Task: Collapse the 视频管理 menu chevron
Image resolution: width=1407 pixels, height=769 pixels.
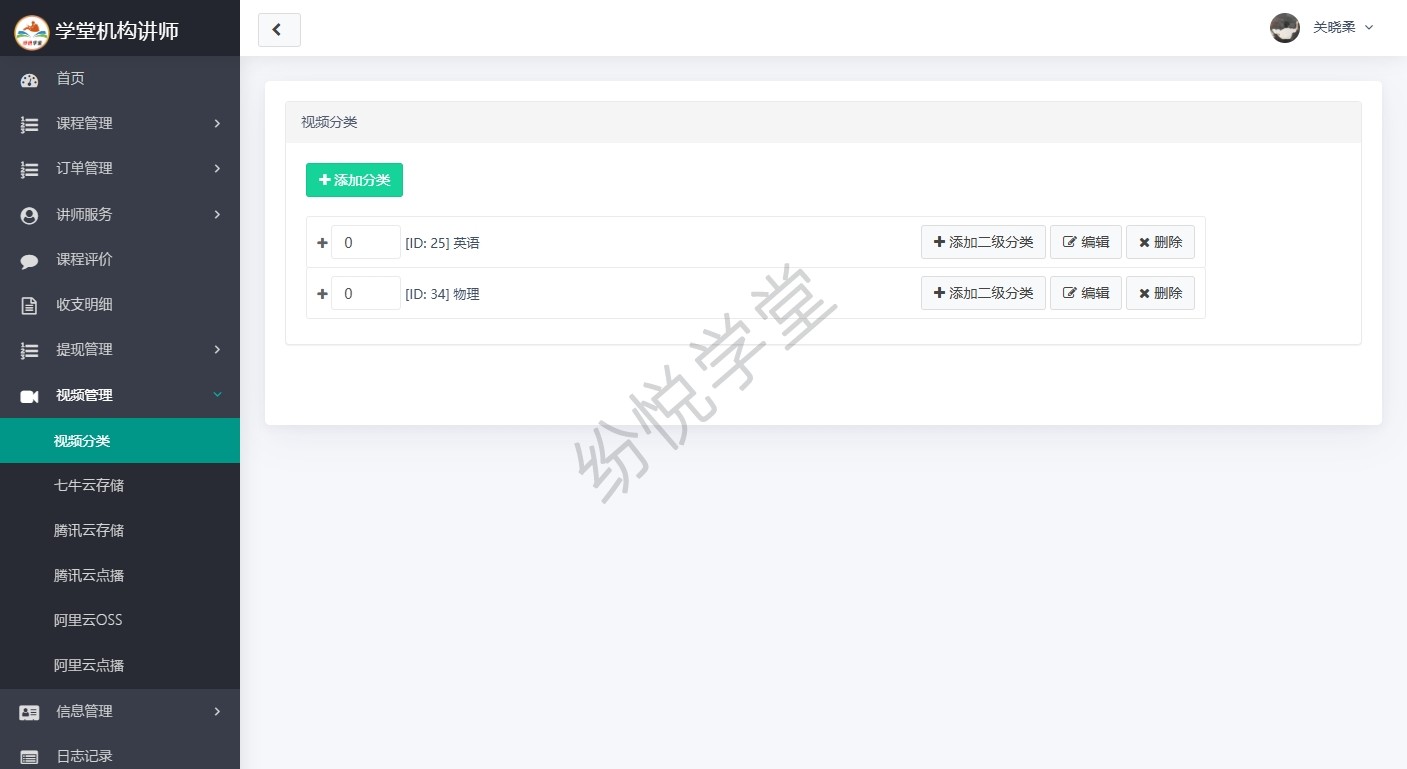Action: coord(217,395)
